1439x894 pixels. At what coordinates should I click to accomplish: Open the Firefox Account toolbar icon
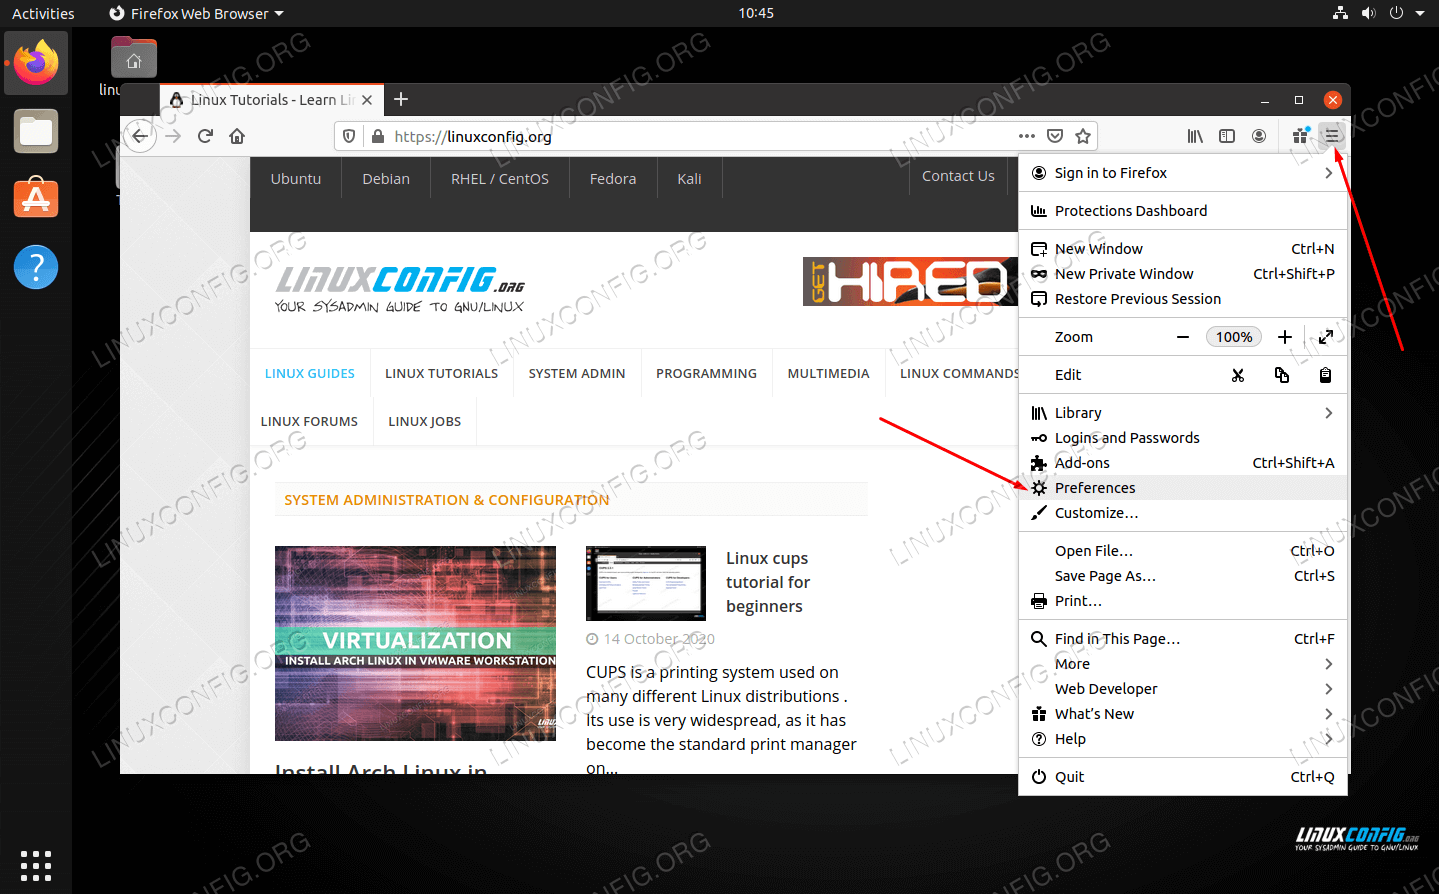1259,136
